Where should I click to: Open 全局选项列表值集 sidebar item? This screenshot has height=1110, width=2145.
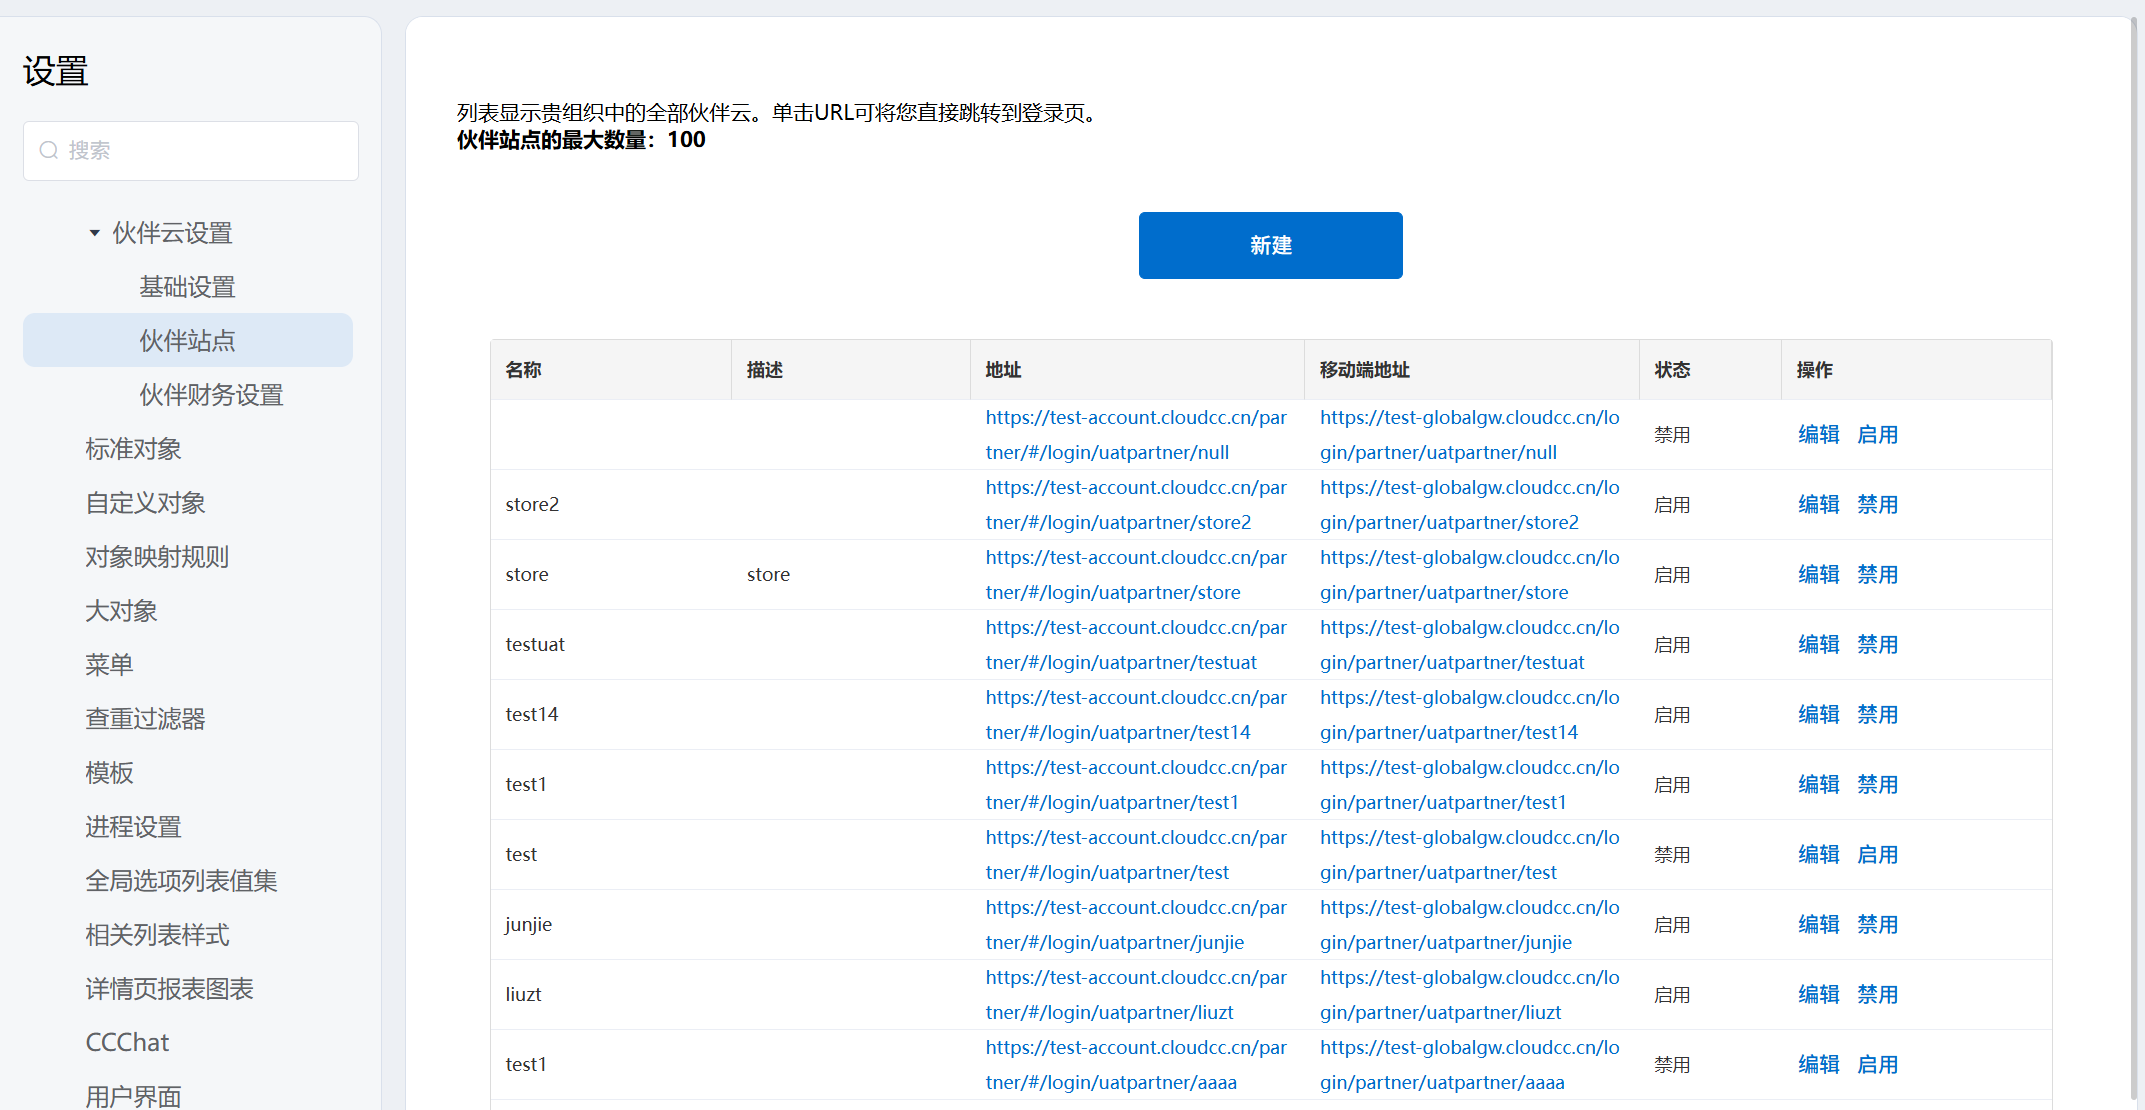pos(181,881)
